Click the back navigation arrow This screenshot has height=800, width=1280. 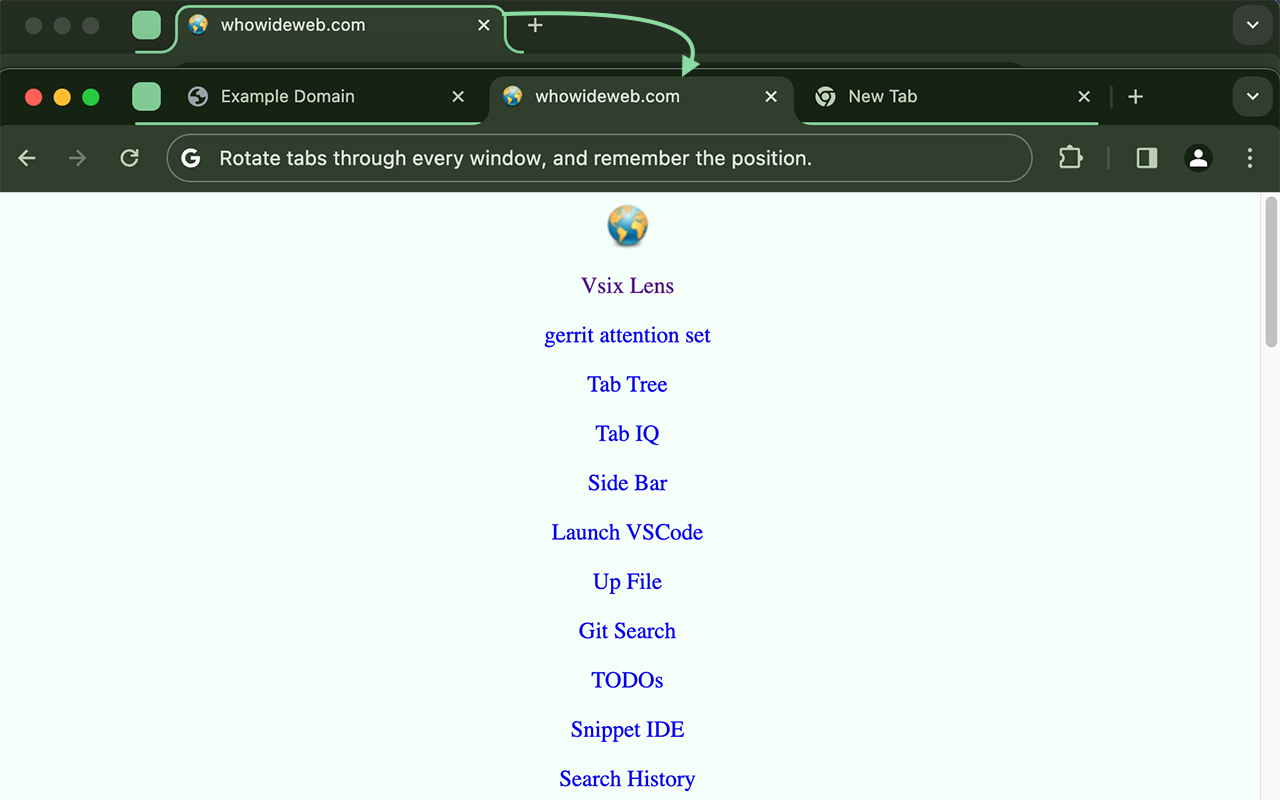pyautogui.click(x=27, y=158)
